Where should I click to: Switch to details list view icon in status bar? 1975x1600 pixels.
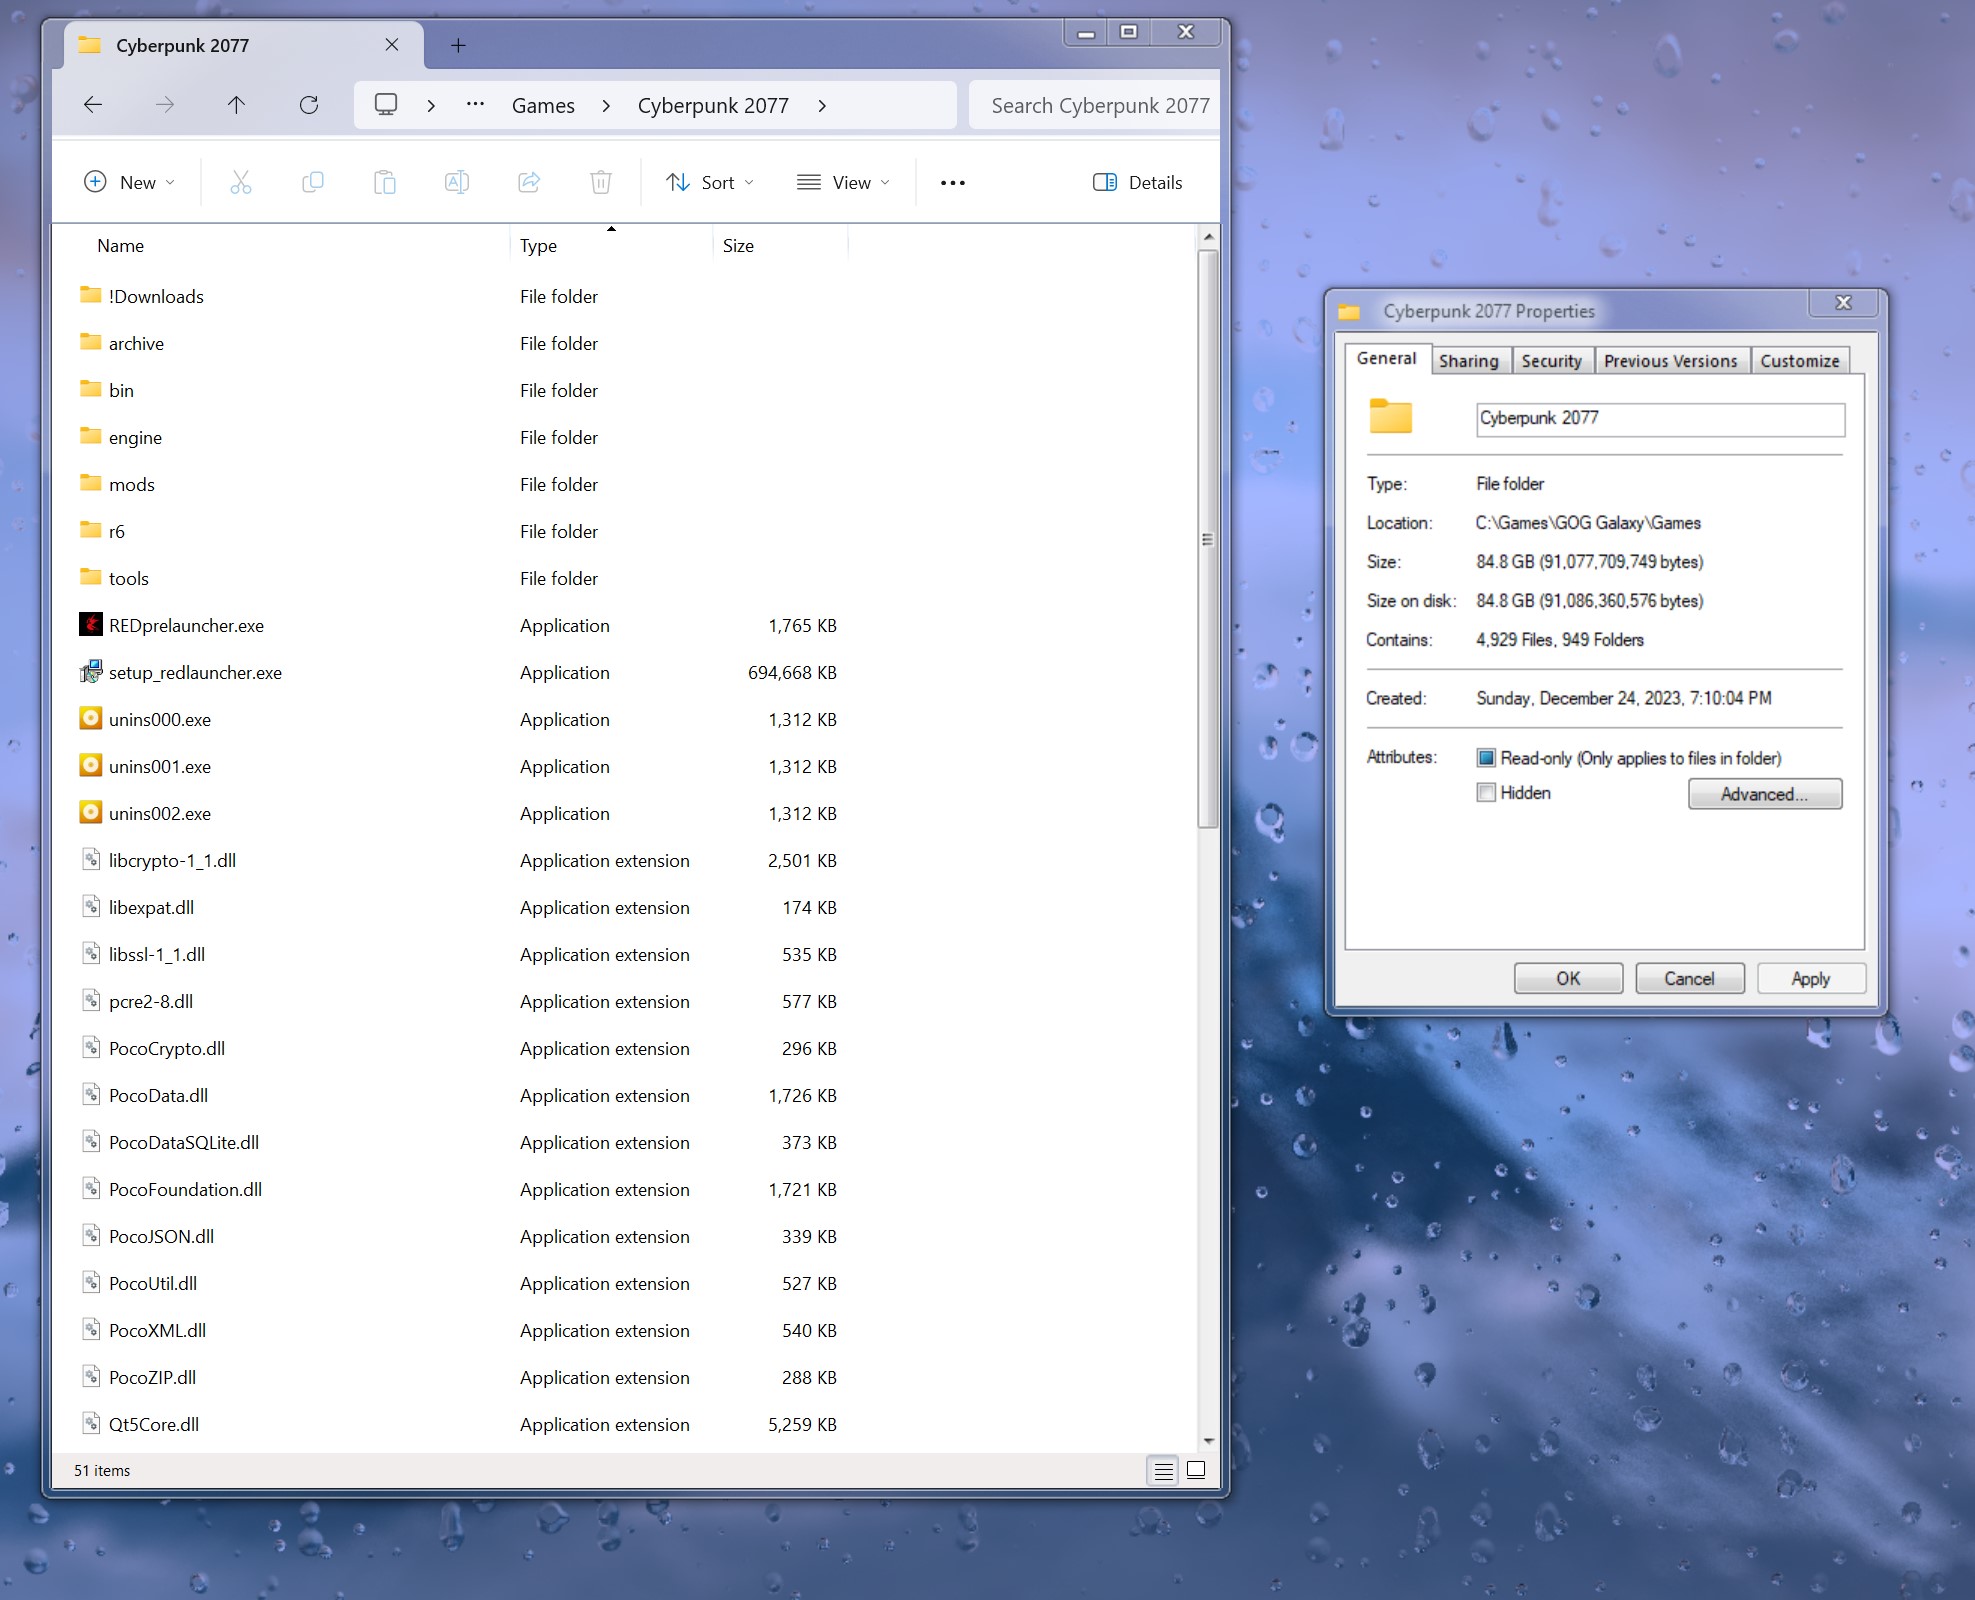[1163, 1471]
